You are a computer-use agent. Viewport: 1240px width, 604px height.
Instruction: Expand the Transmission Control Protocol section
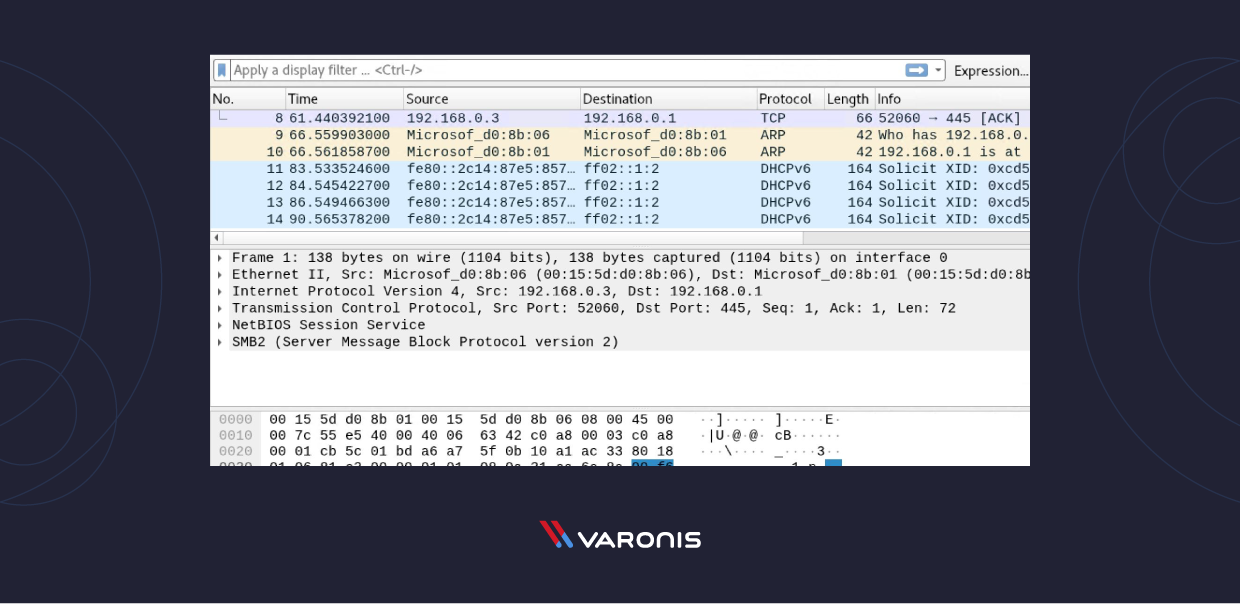click(219, 308)
